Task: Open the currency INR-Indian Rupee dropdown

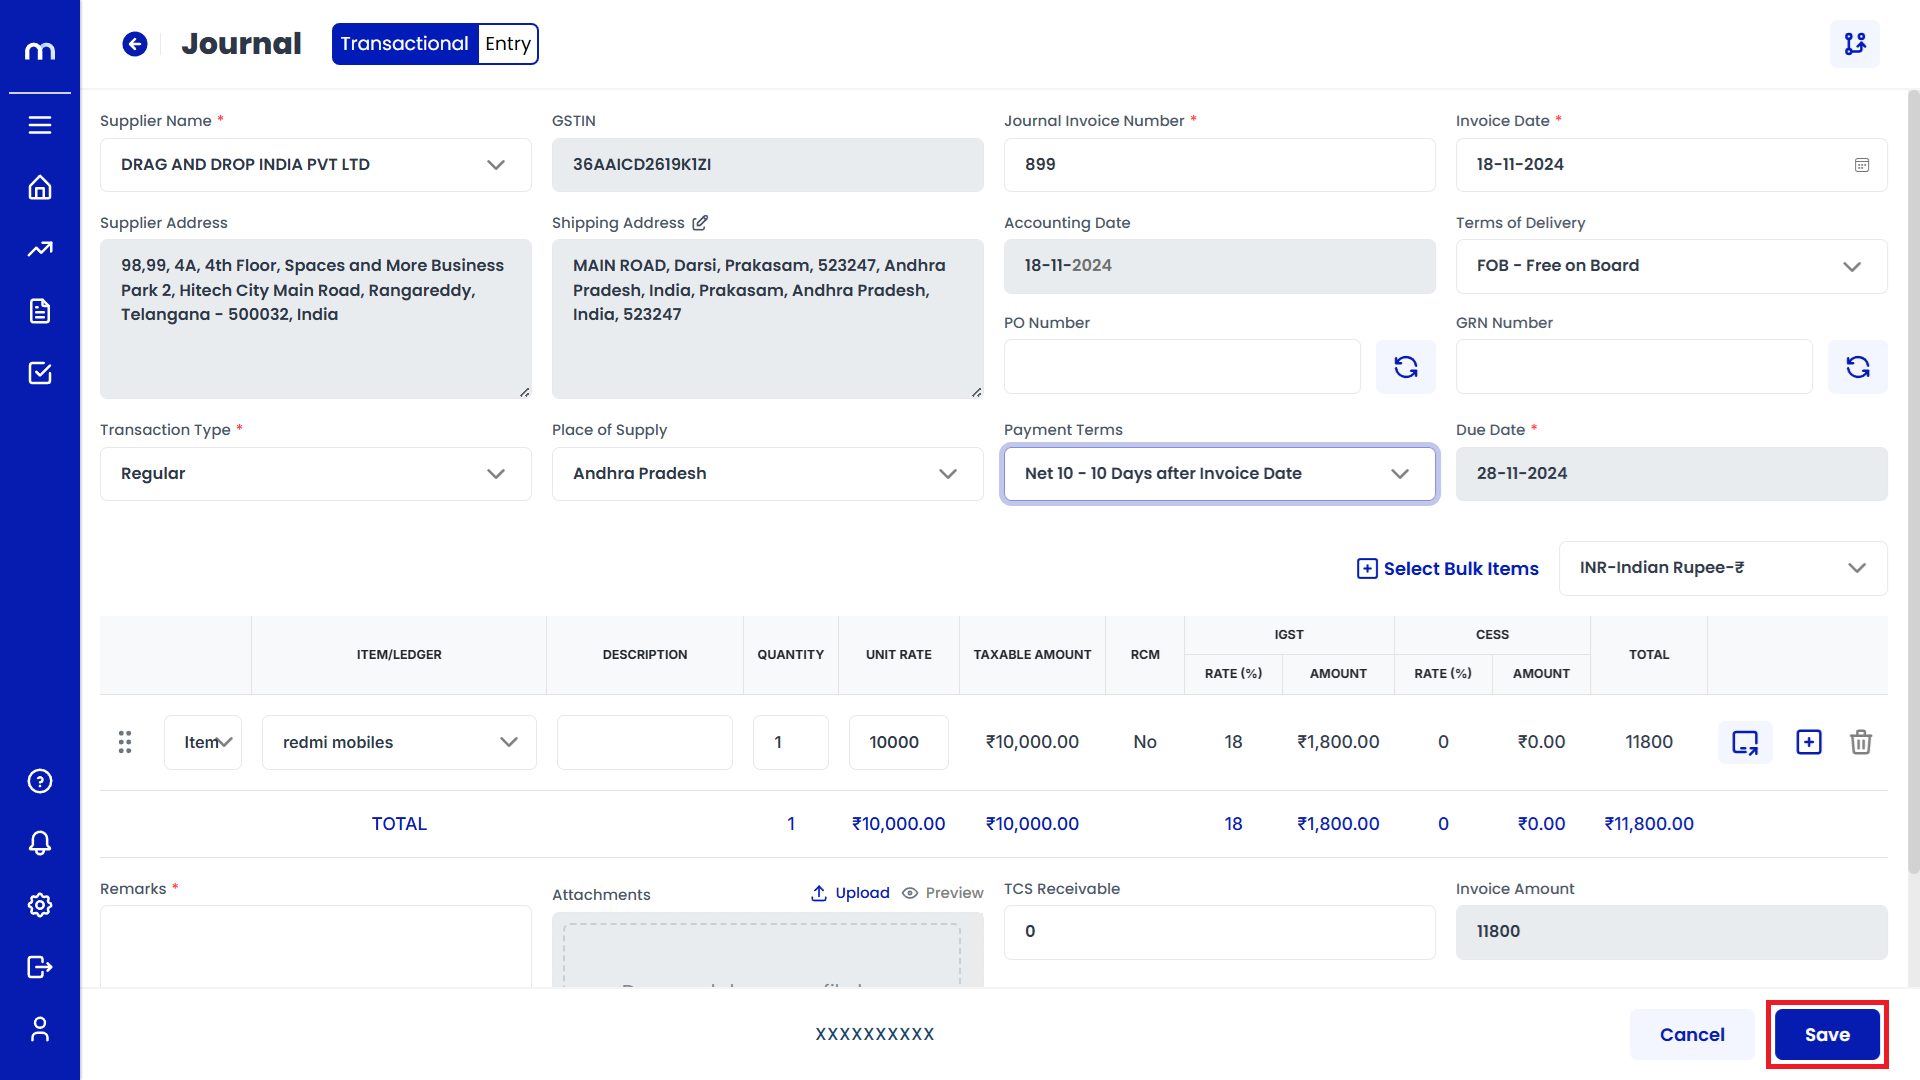Action: 1722,568
